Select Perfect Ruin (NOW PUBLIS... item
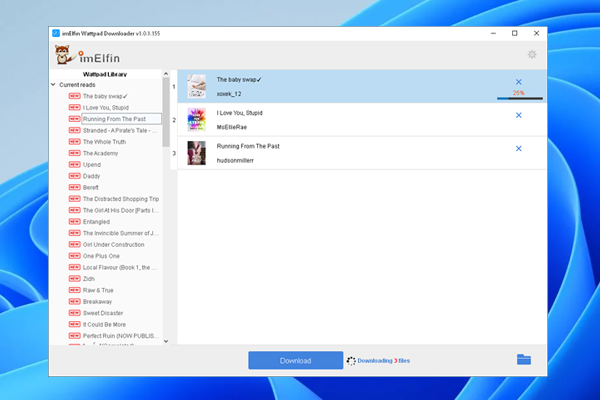 121,336
